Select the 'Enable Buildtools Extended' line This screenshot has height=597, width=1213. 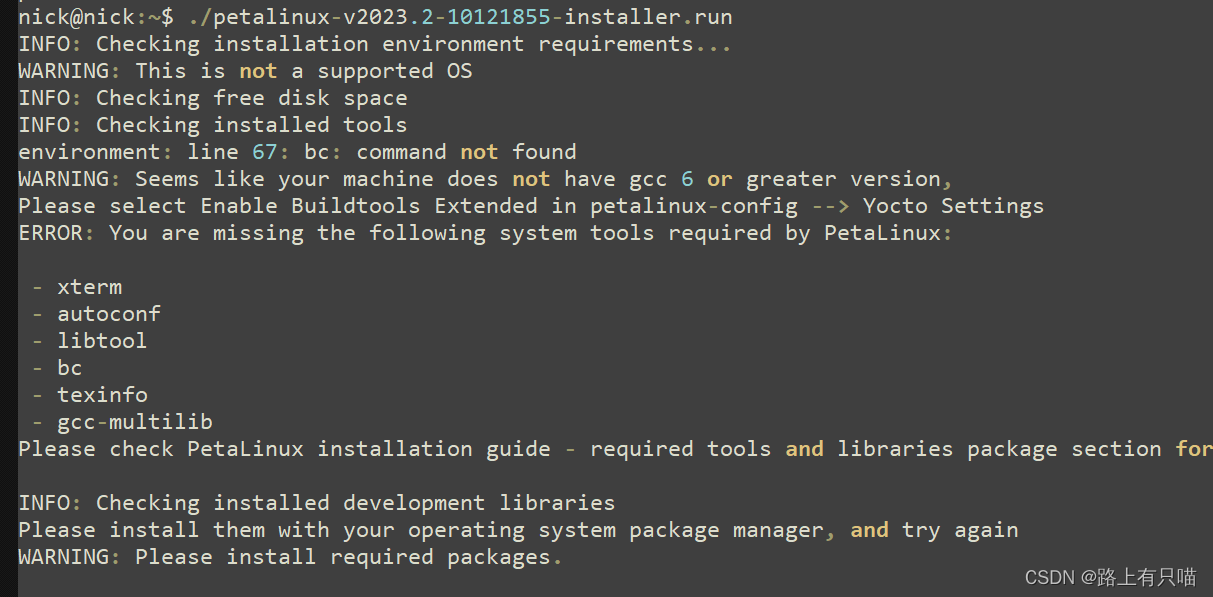click(x=531, y=206)
